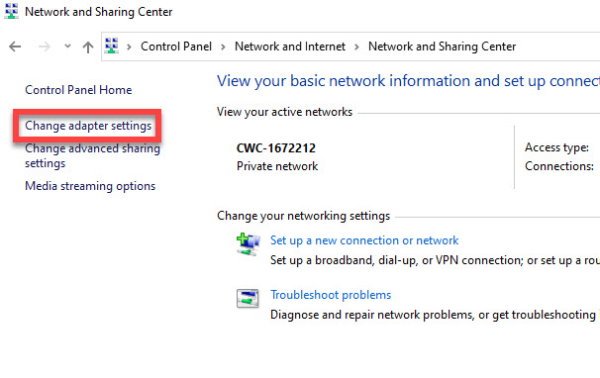Select the Network and Internet breadcrumb
This screenshot has width=600, height=378.
[290, 46]
